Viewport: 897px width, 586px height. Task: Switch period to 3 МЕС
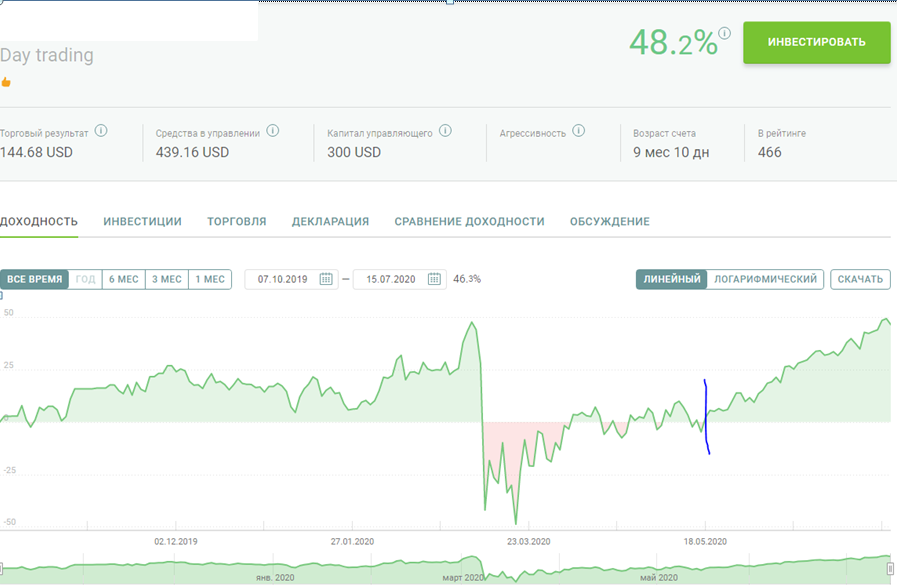(166, 279)
